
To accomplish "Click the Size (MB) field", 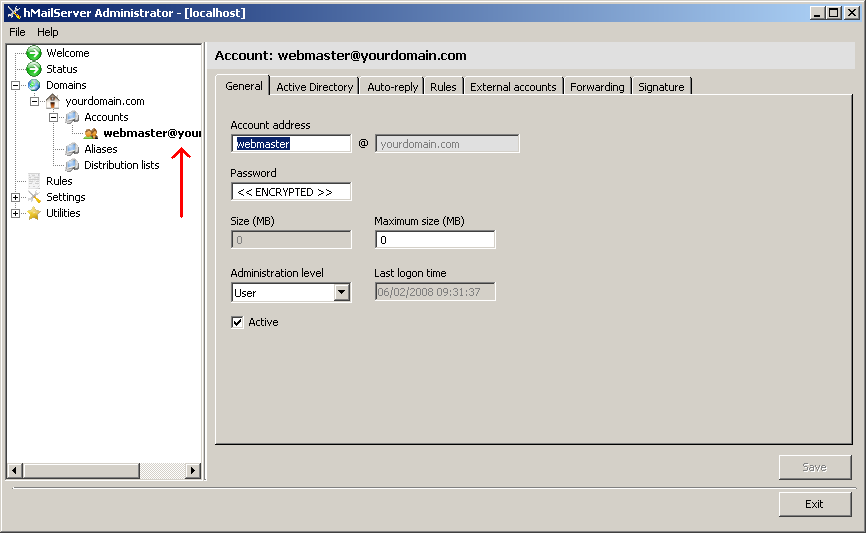I will [291, 240].
